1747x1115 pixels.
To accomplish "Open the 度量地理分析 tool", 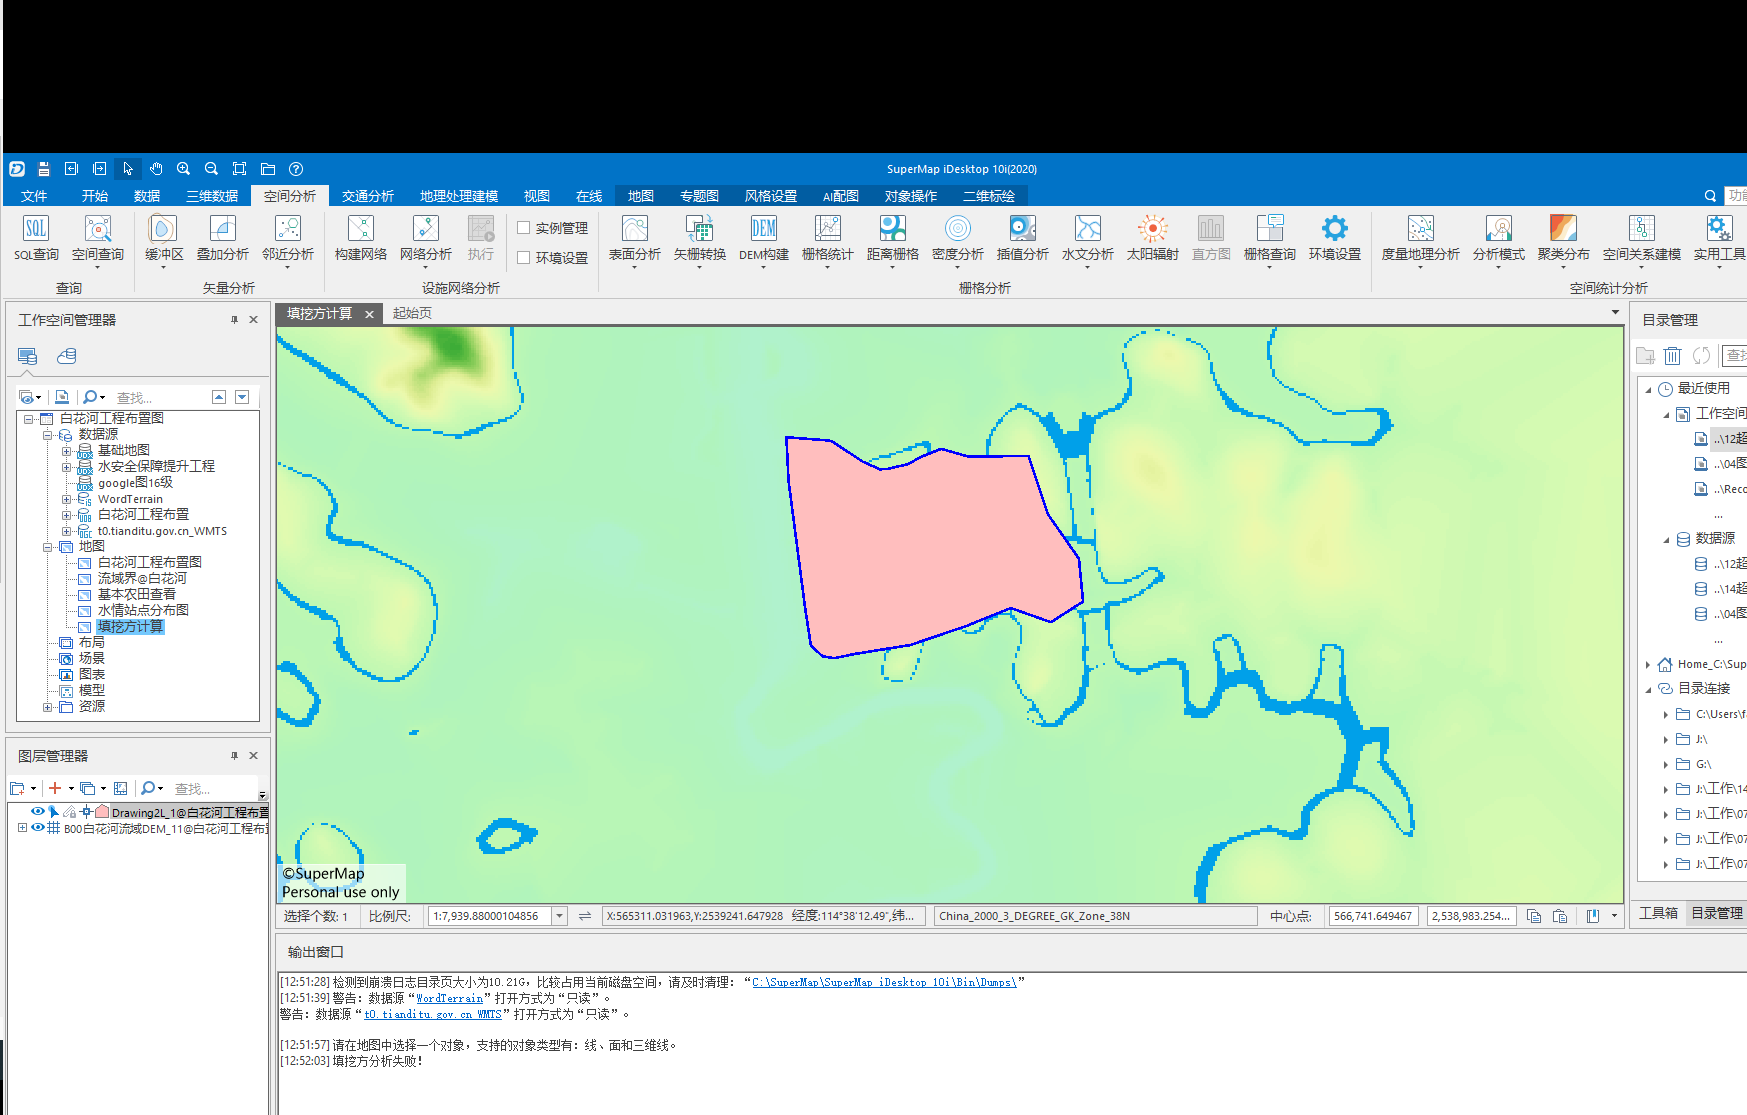I will [x=1421, y=240].
